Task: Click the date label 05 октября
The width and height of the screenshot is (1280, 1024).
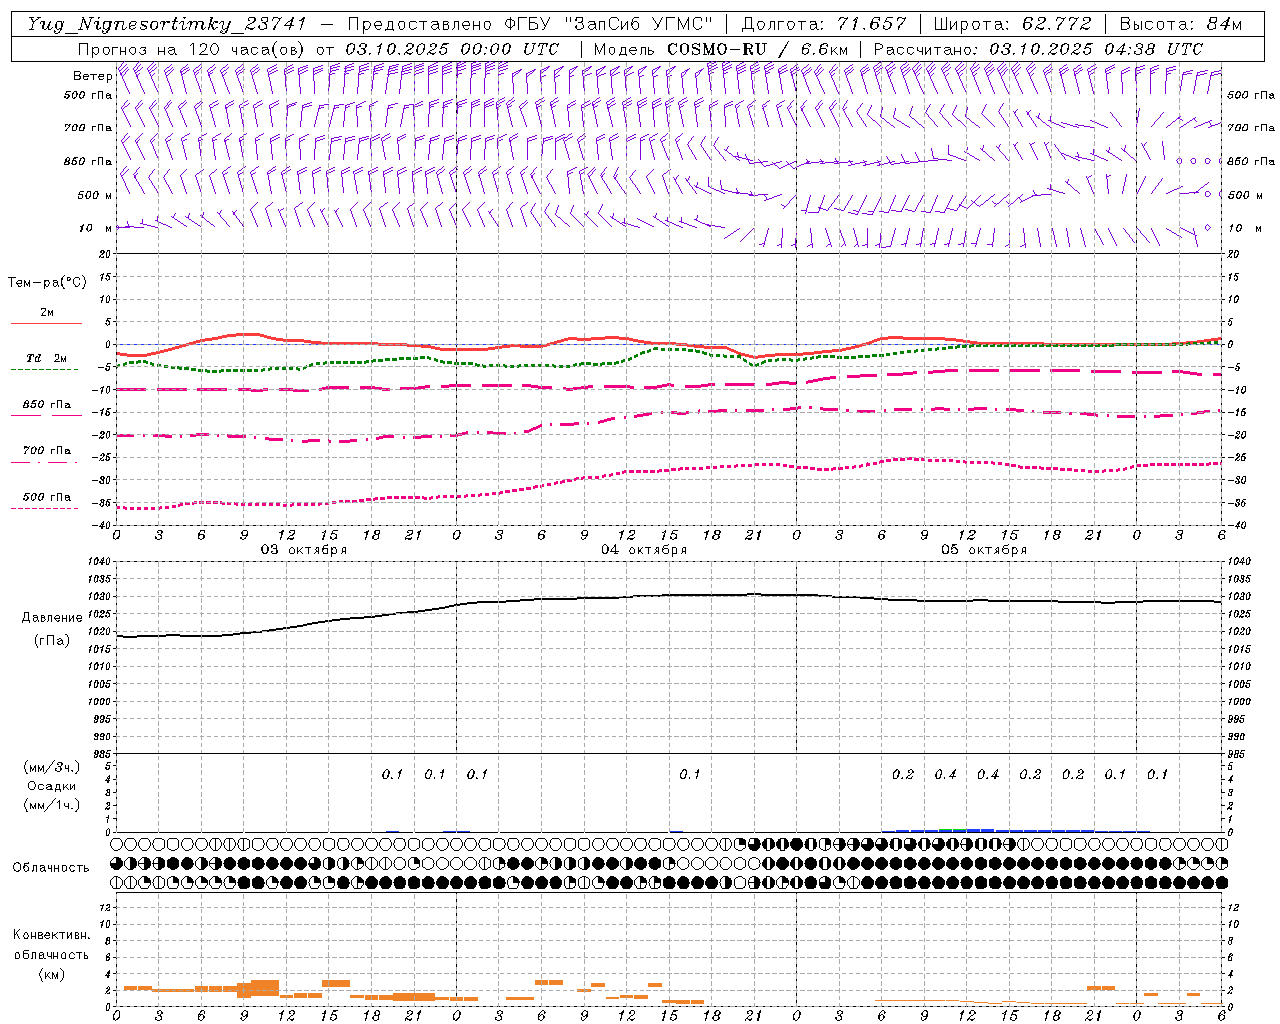Action: 984,550
